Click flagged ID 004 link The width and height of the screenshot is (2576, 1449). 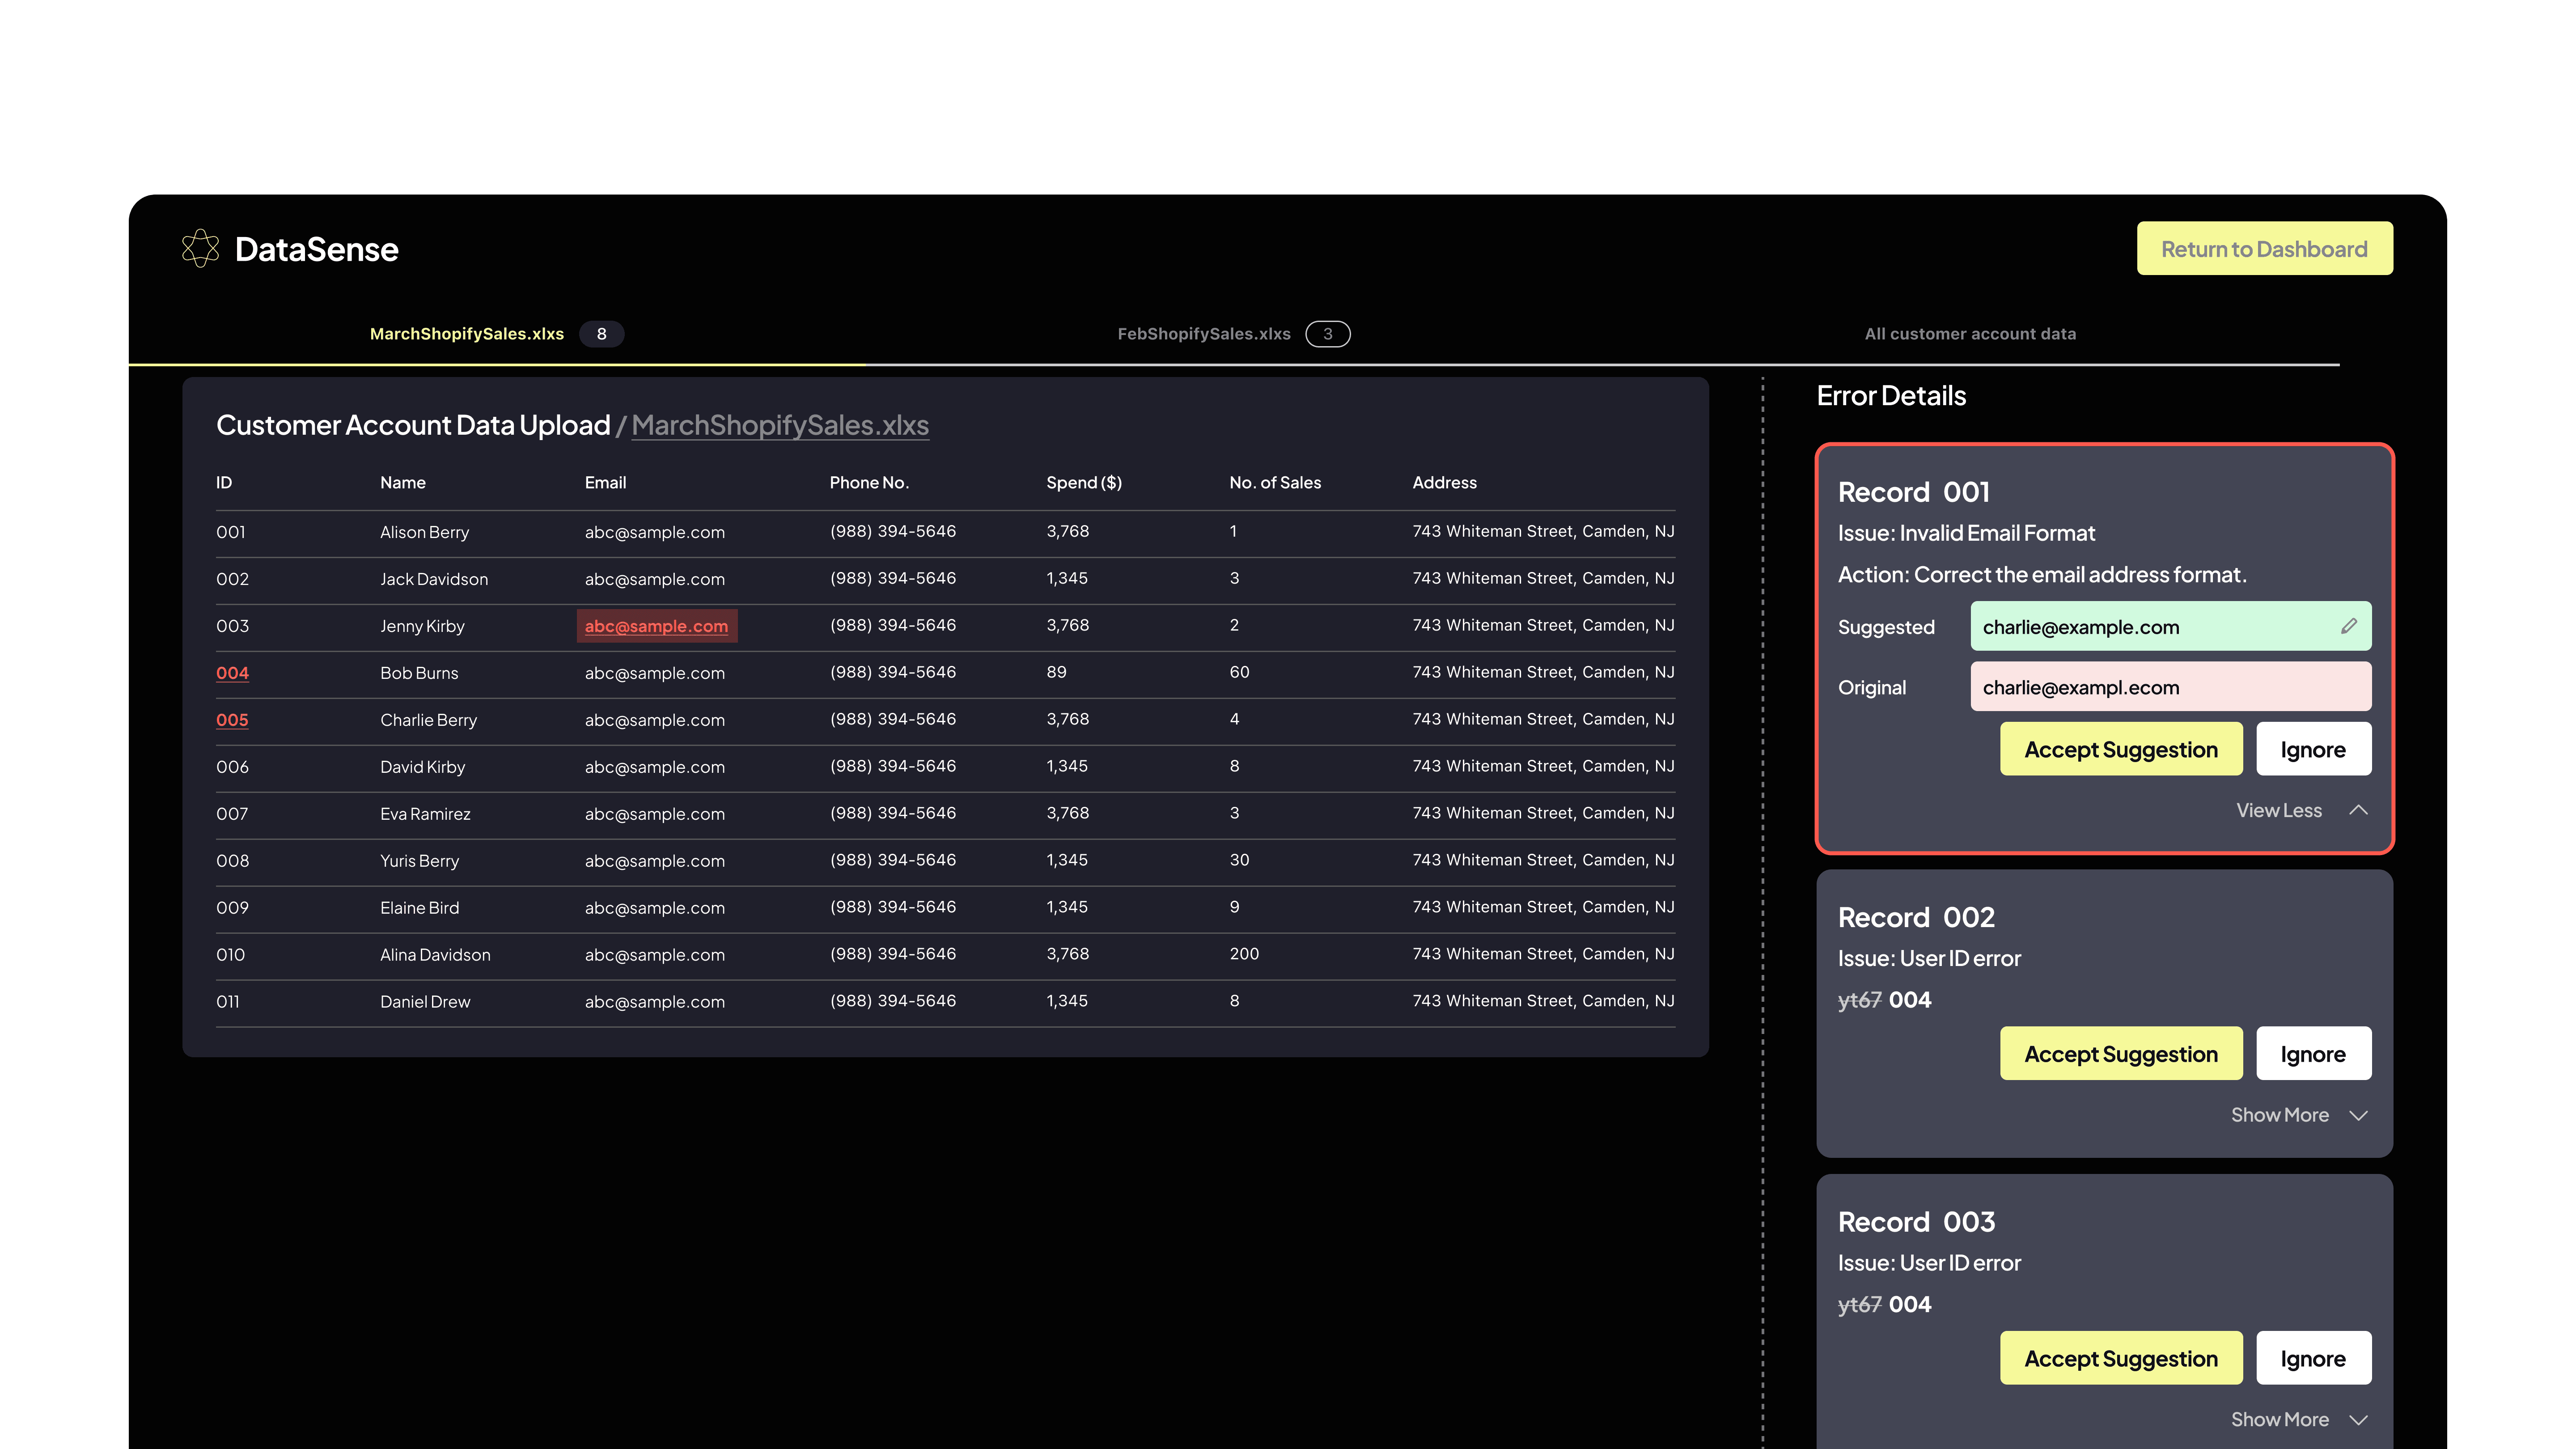coord(232,673)
